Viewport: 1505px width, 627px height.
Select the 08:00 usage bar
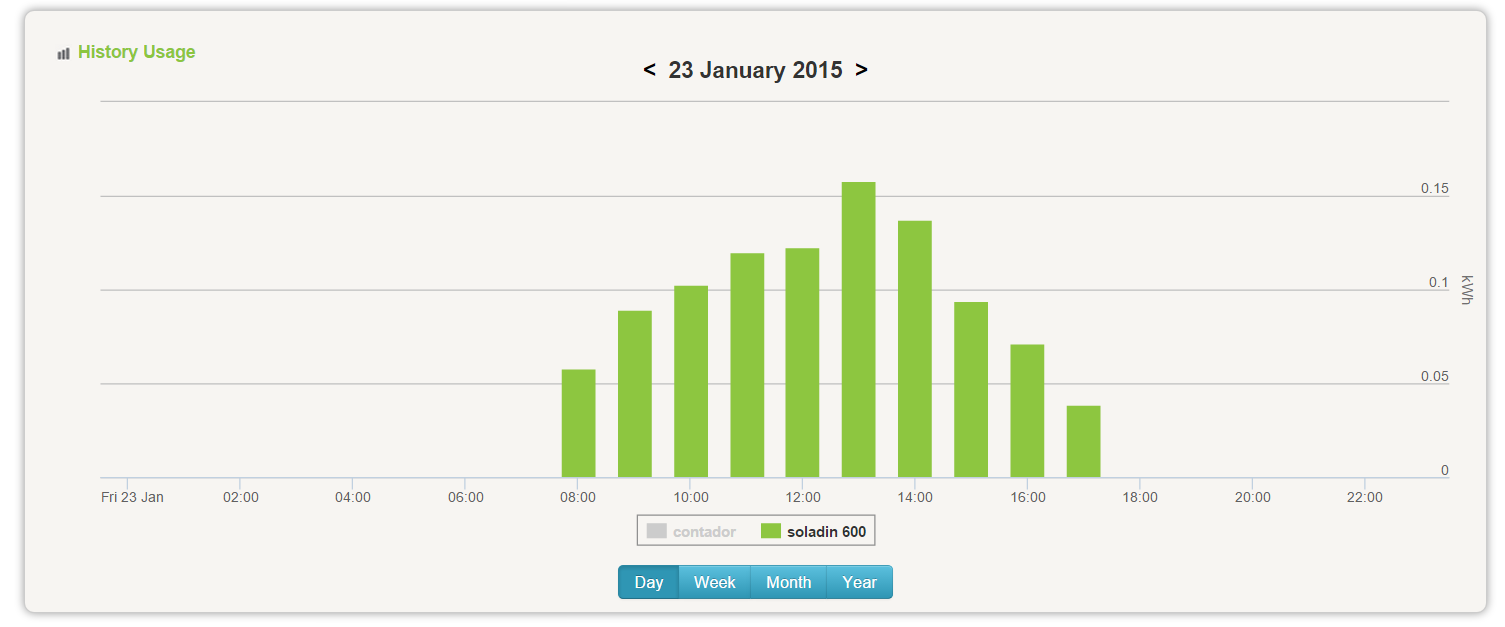(x=579, y=424)
